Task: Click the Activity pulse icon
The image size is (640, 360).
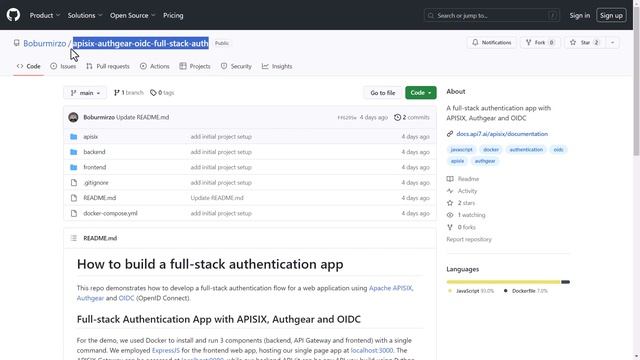Action: pyautogui.click(x=450, y=191)
